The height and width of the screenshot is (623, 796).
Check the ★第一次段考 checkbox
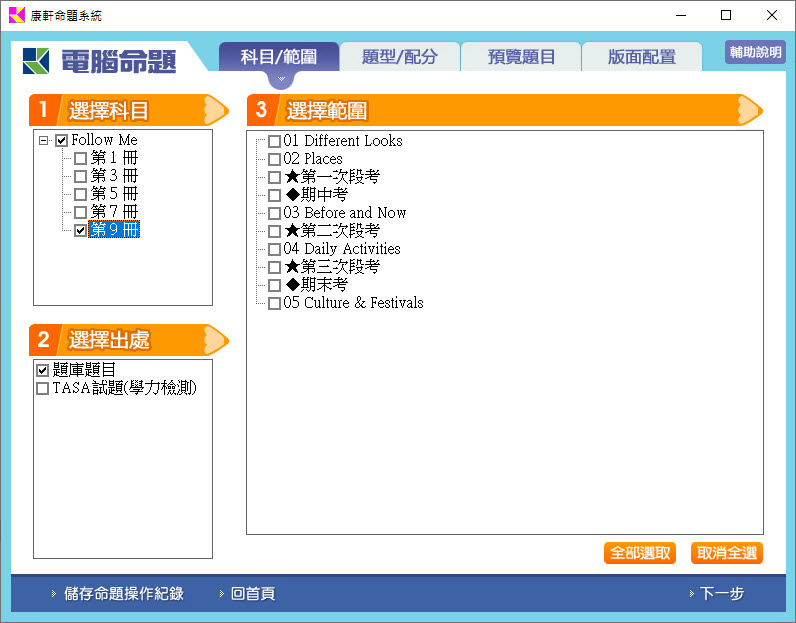(x=274, y=177)
